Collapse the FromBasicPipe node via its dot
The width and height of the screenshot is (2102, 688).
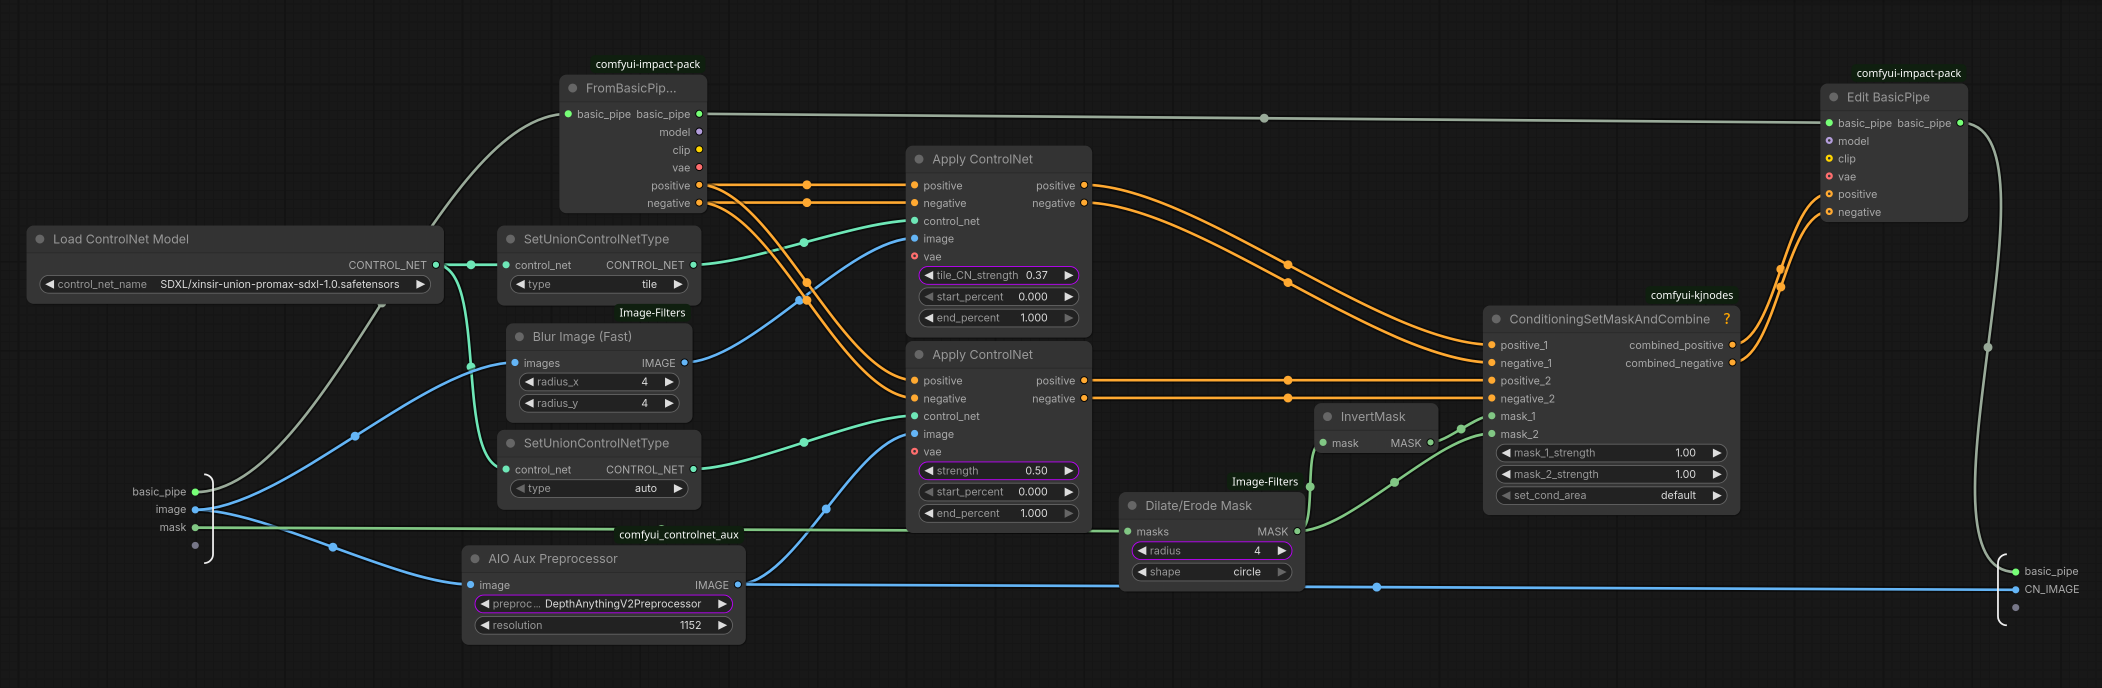click(x=573, y=88)
